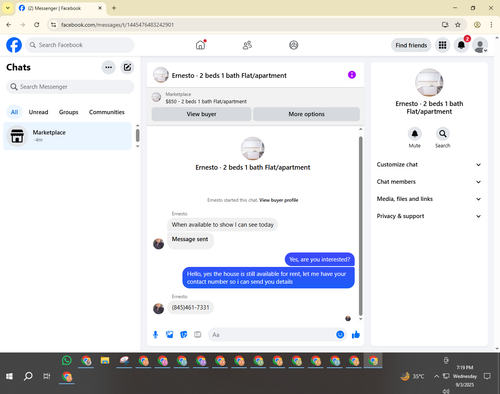
Task: Click Ernesto's phone number message
Action: (x=190, y=307)
